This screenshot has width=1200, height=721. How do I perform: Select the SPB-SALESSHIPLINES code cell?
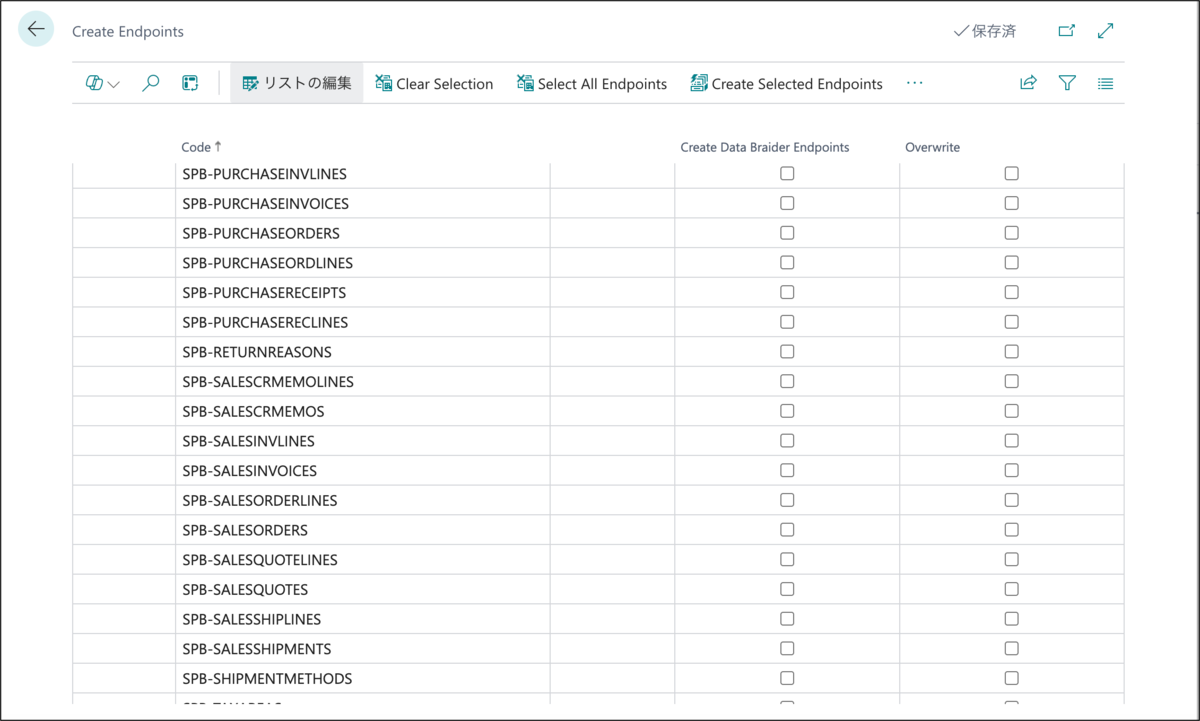click(363, 619)
